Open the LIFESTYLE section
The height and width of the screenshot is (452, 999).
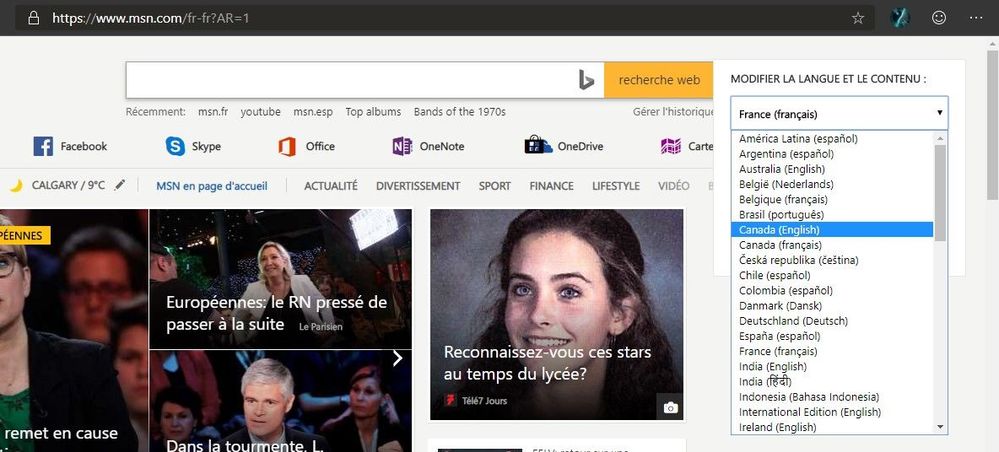[x=615, y=186]
